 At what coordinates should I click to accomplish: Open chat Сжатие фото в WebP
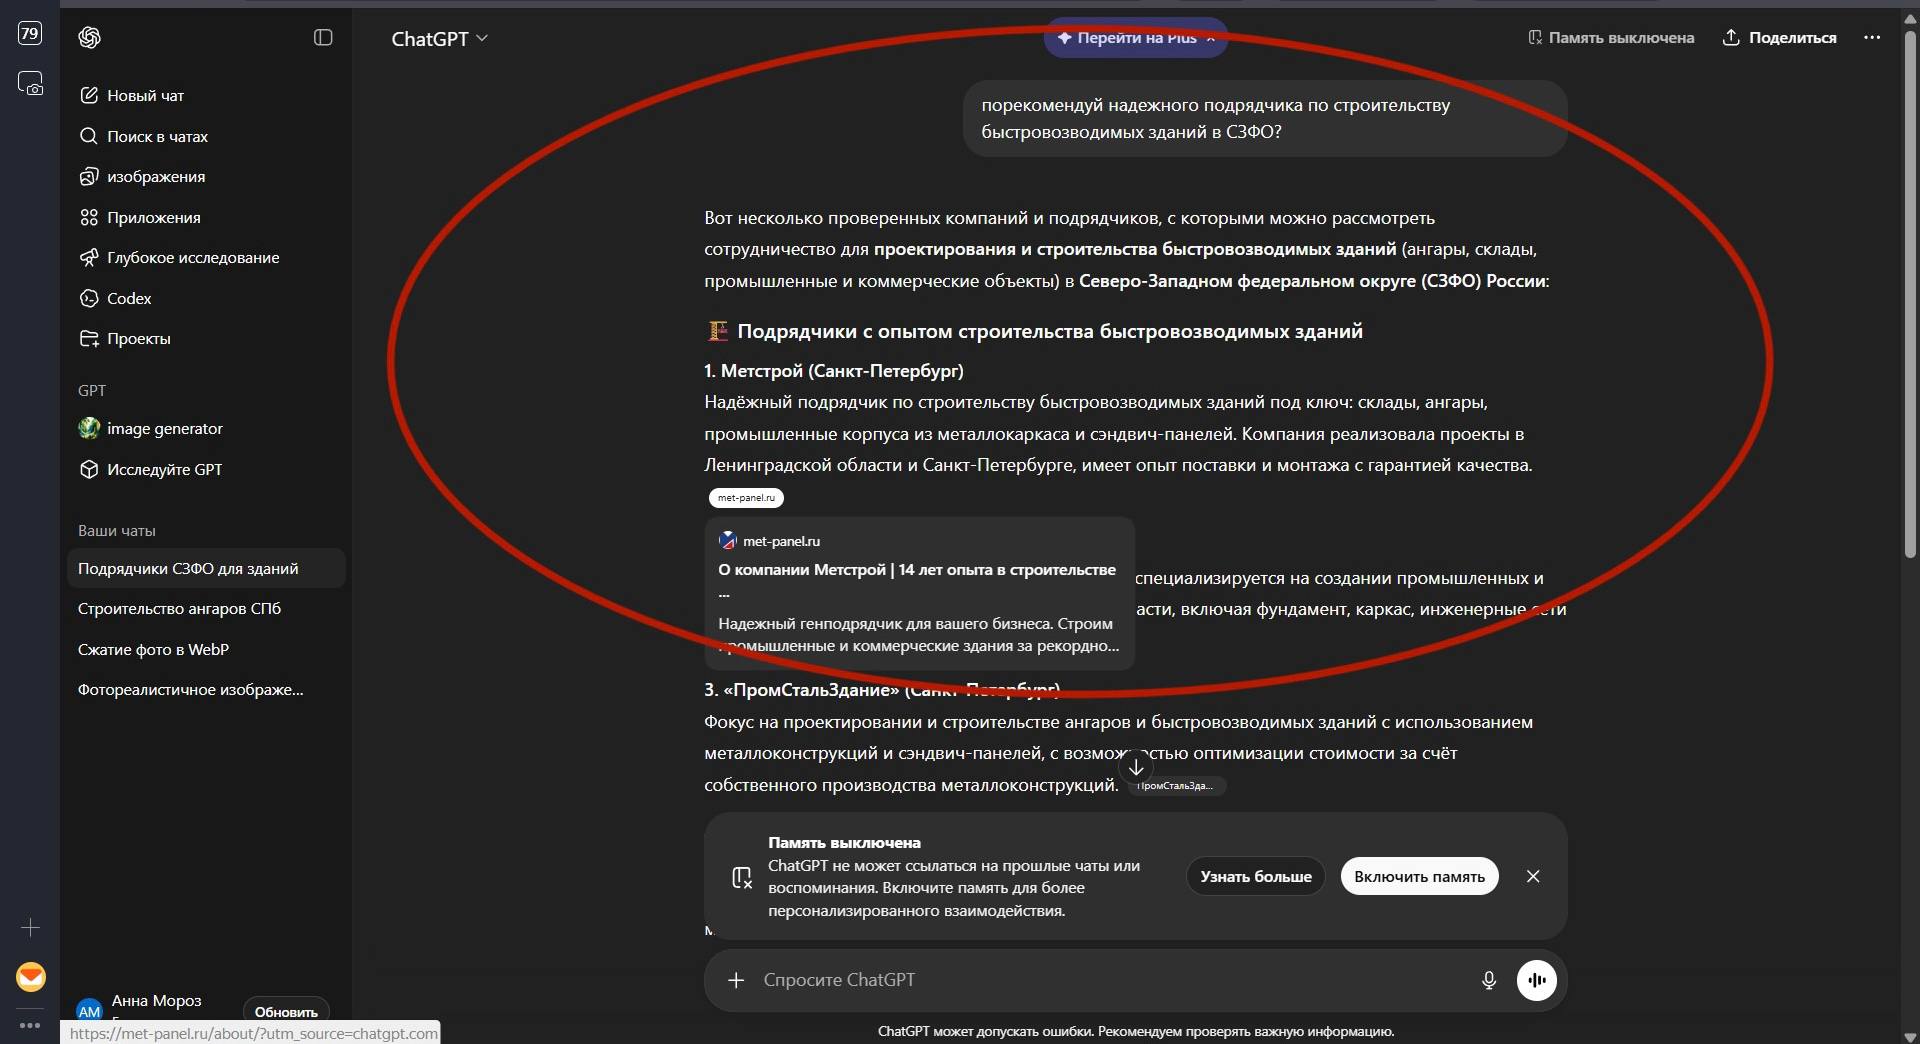[205, 649]
